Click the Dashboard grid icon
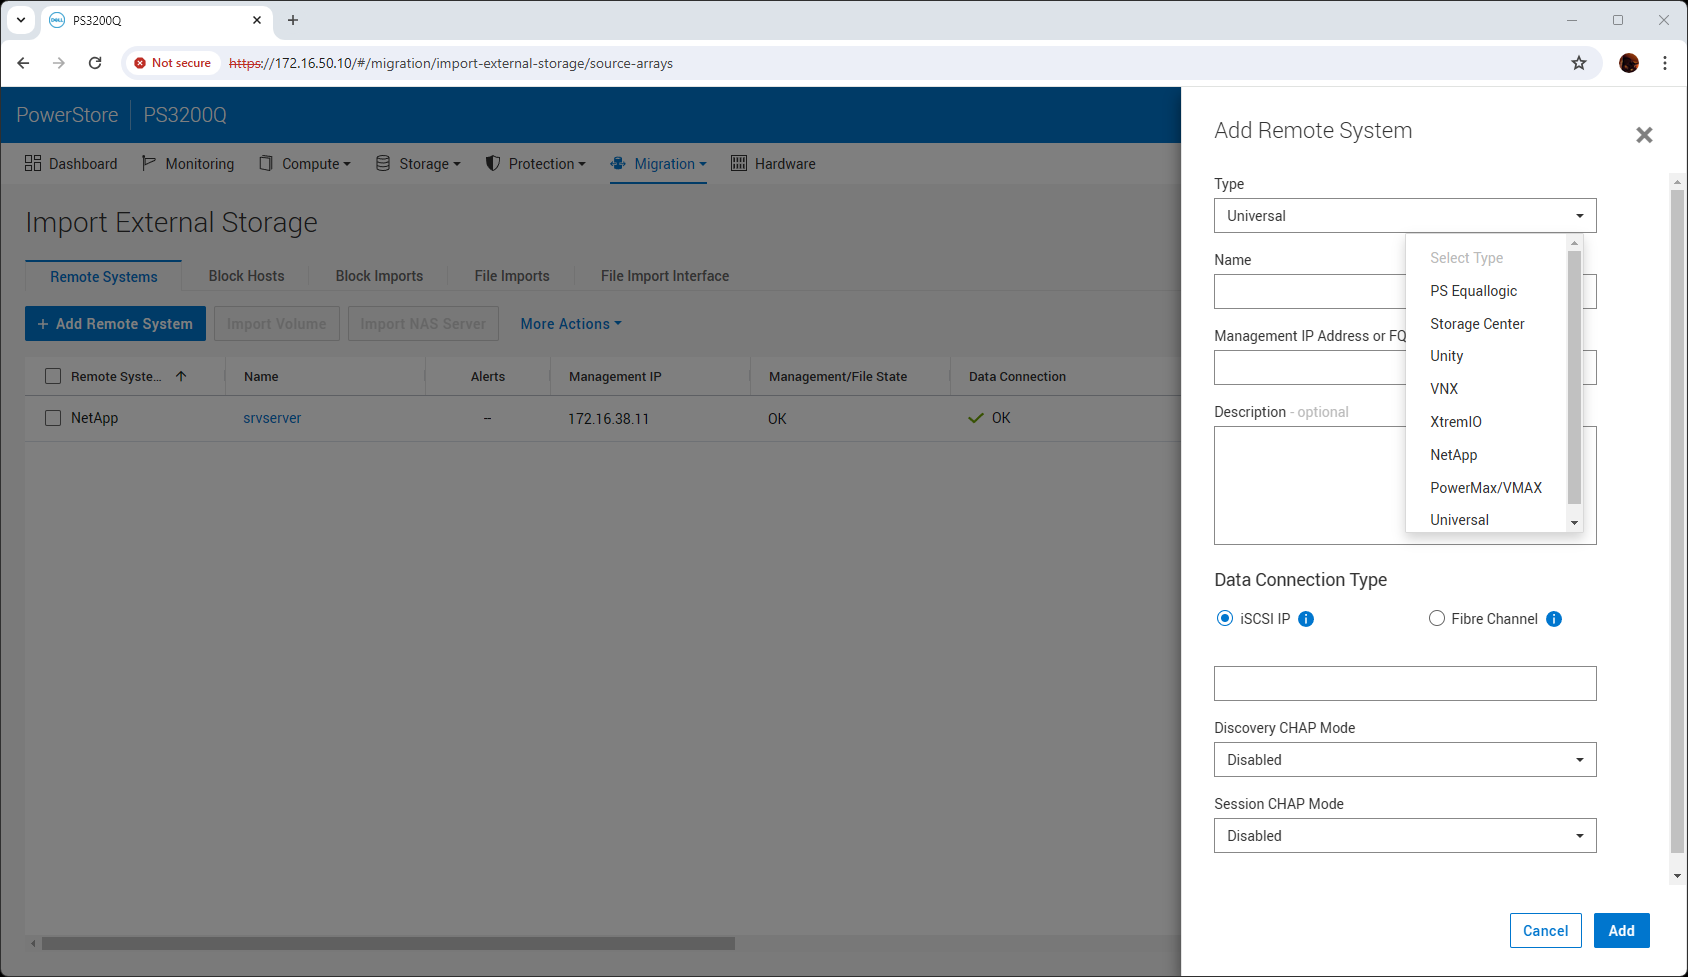 coord(33,163)
